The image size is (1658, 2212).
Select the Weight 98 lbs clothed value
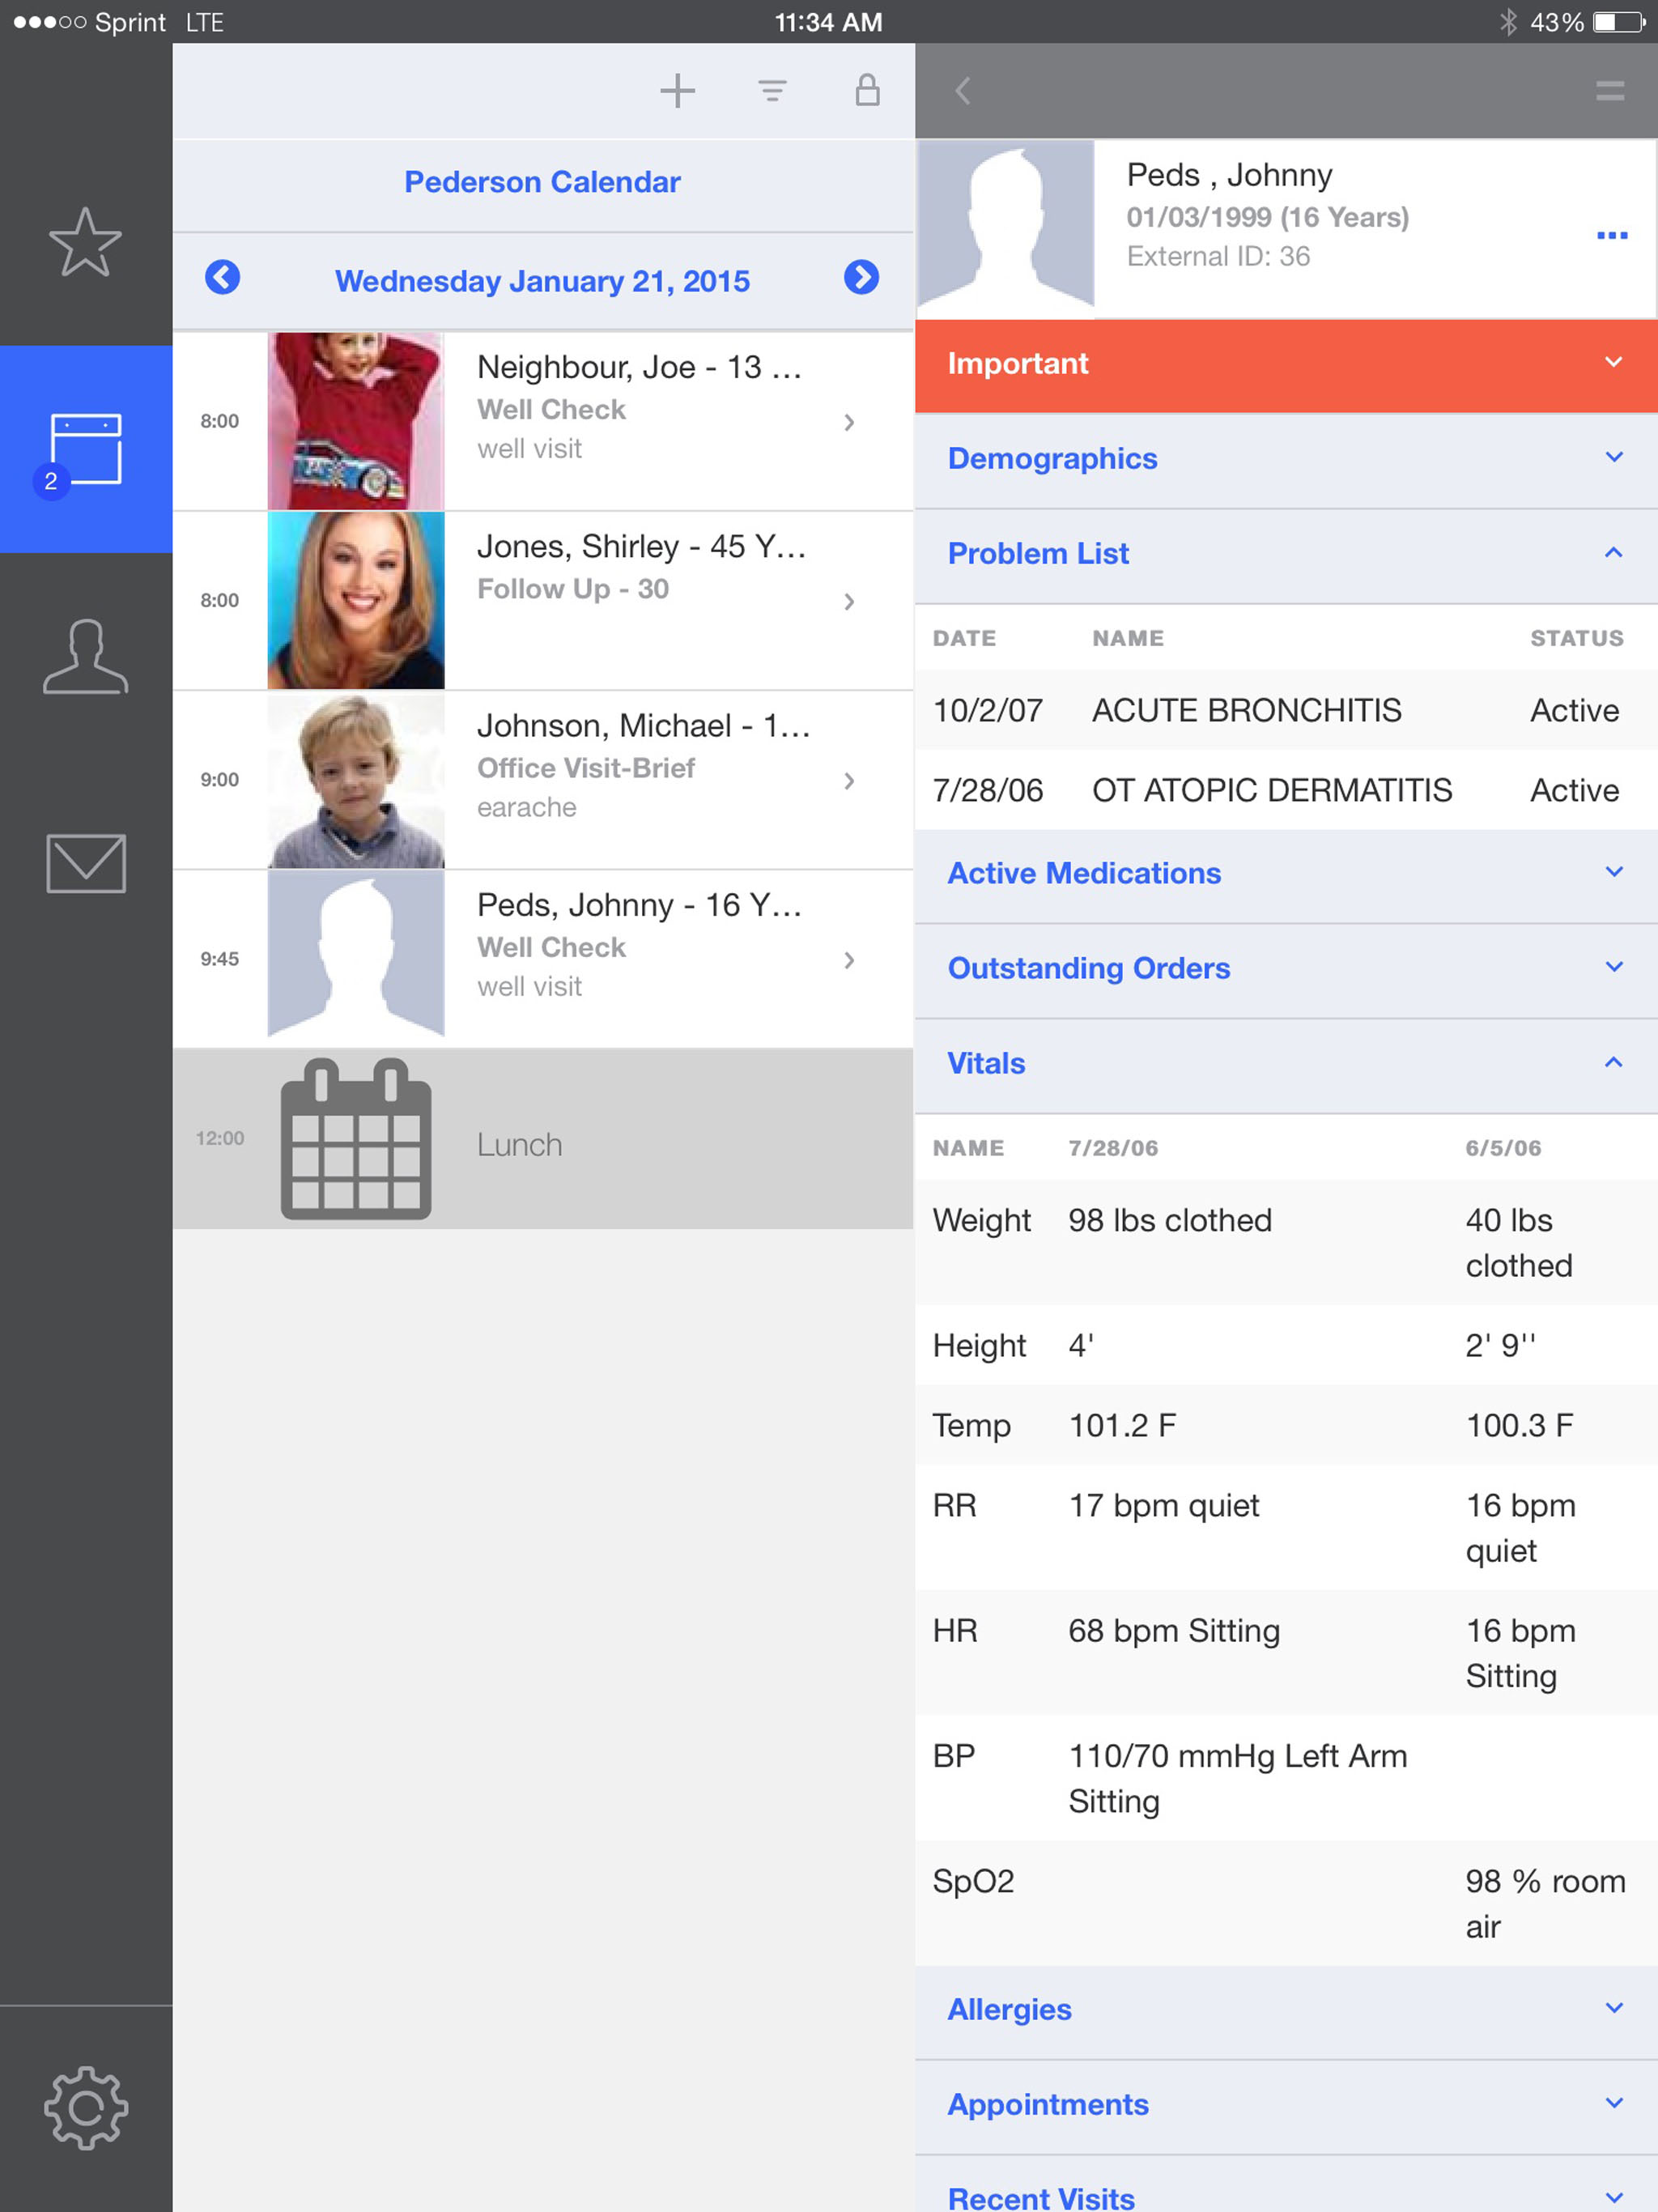[1170, 1220]
